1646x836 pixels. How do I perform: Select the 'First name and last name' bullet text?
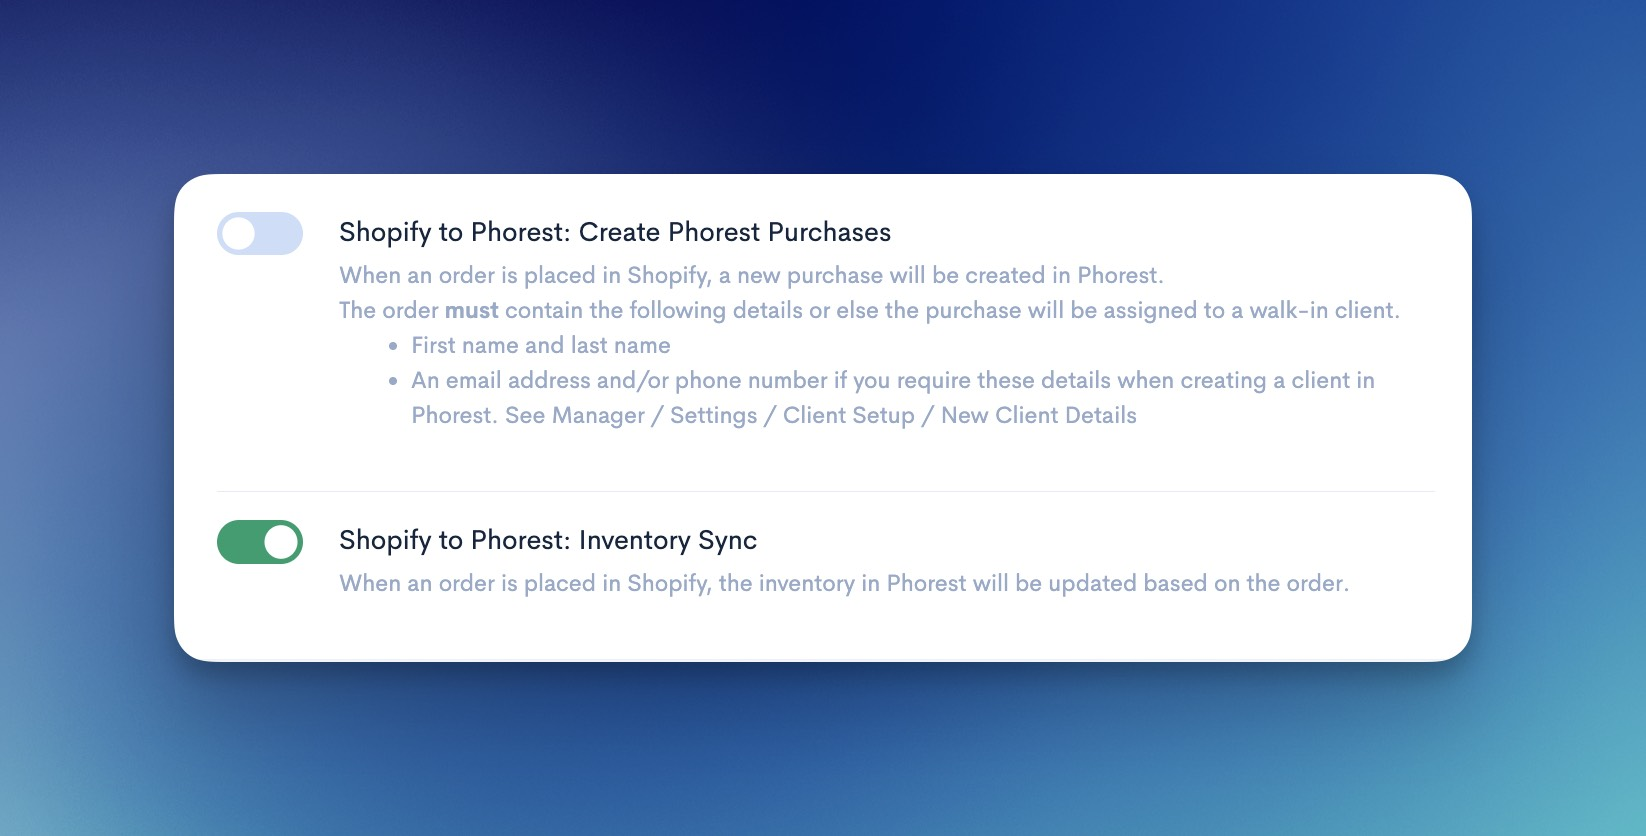point(541,345)
